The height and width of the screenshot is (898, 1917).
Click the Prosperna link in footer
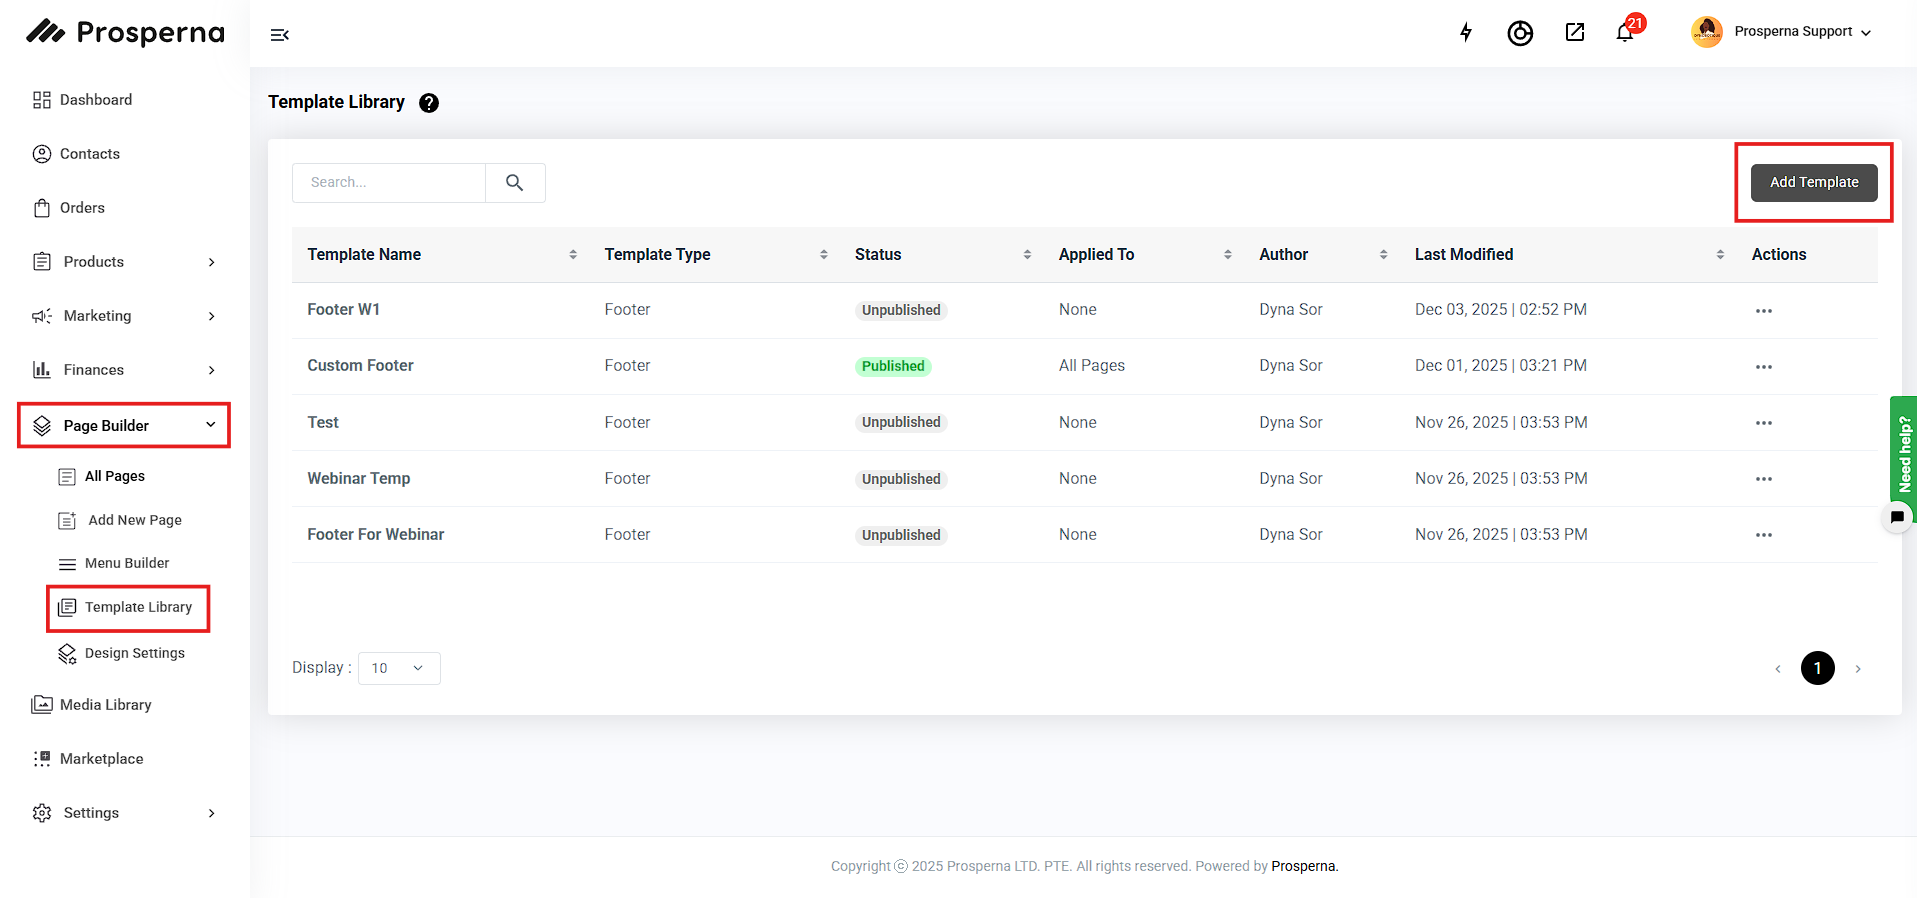click(x=1303, y=866)
